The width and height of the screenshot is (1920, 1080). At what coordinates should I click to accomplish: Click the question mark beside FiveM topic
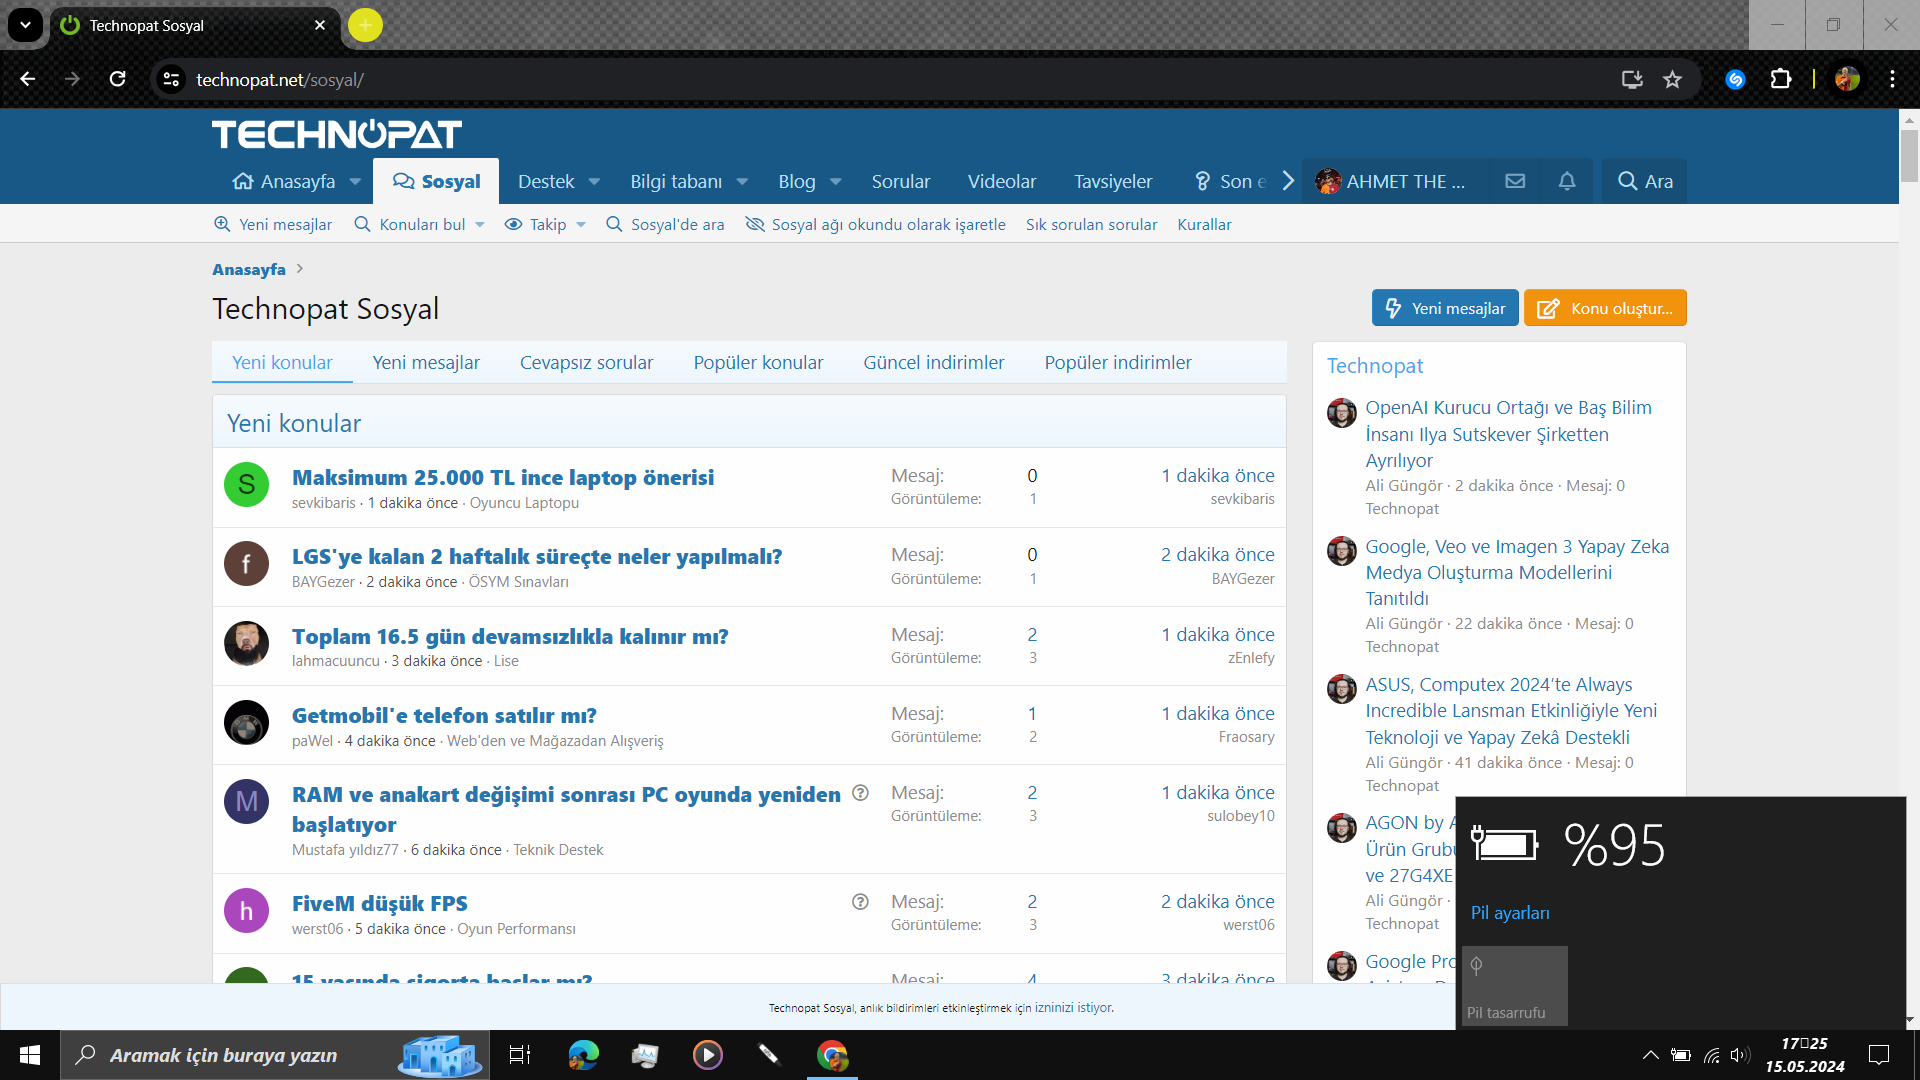coord(860,902)
